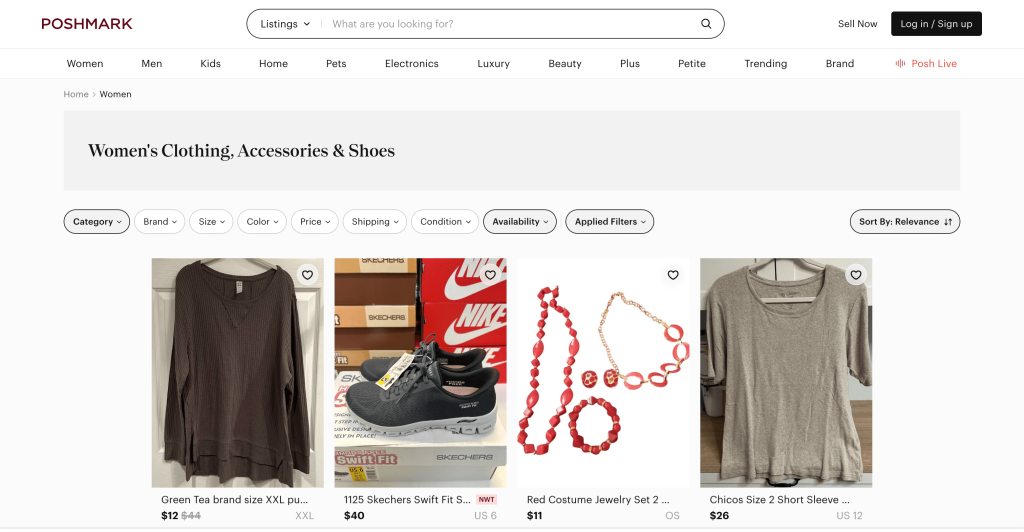Screen dimensions: 1024x532
Task: Open the Brand menu in the nav bar
Action: coord(840,63)
